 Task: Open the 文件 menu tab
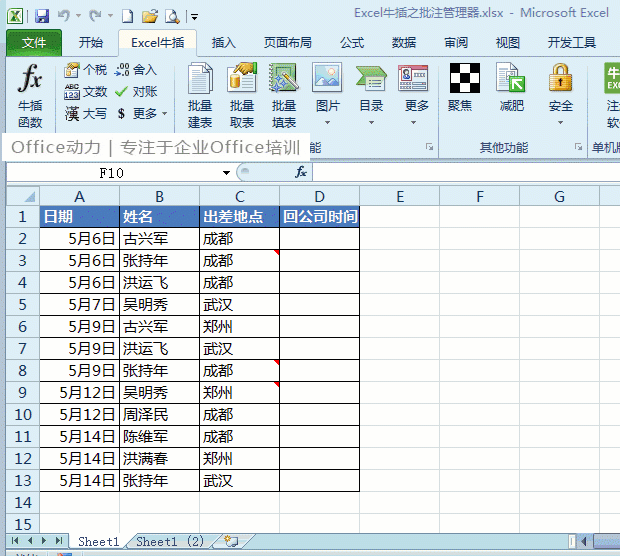(34, 42)
